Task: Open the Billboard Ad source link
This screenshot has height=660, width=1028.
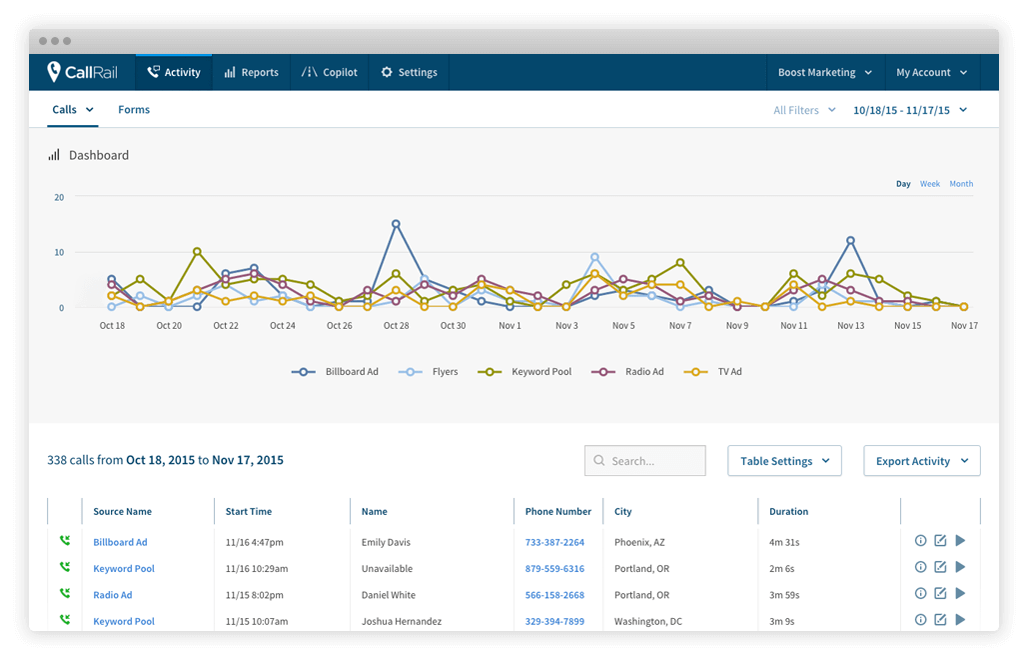Action: point(120,542)
